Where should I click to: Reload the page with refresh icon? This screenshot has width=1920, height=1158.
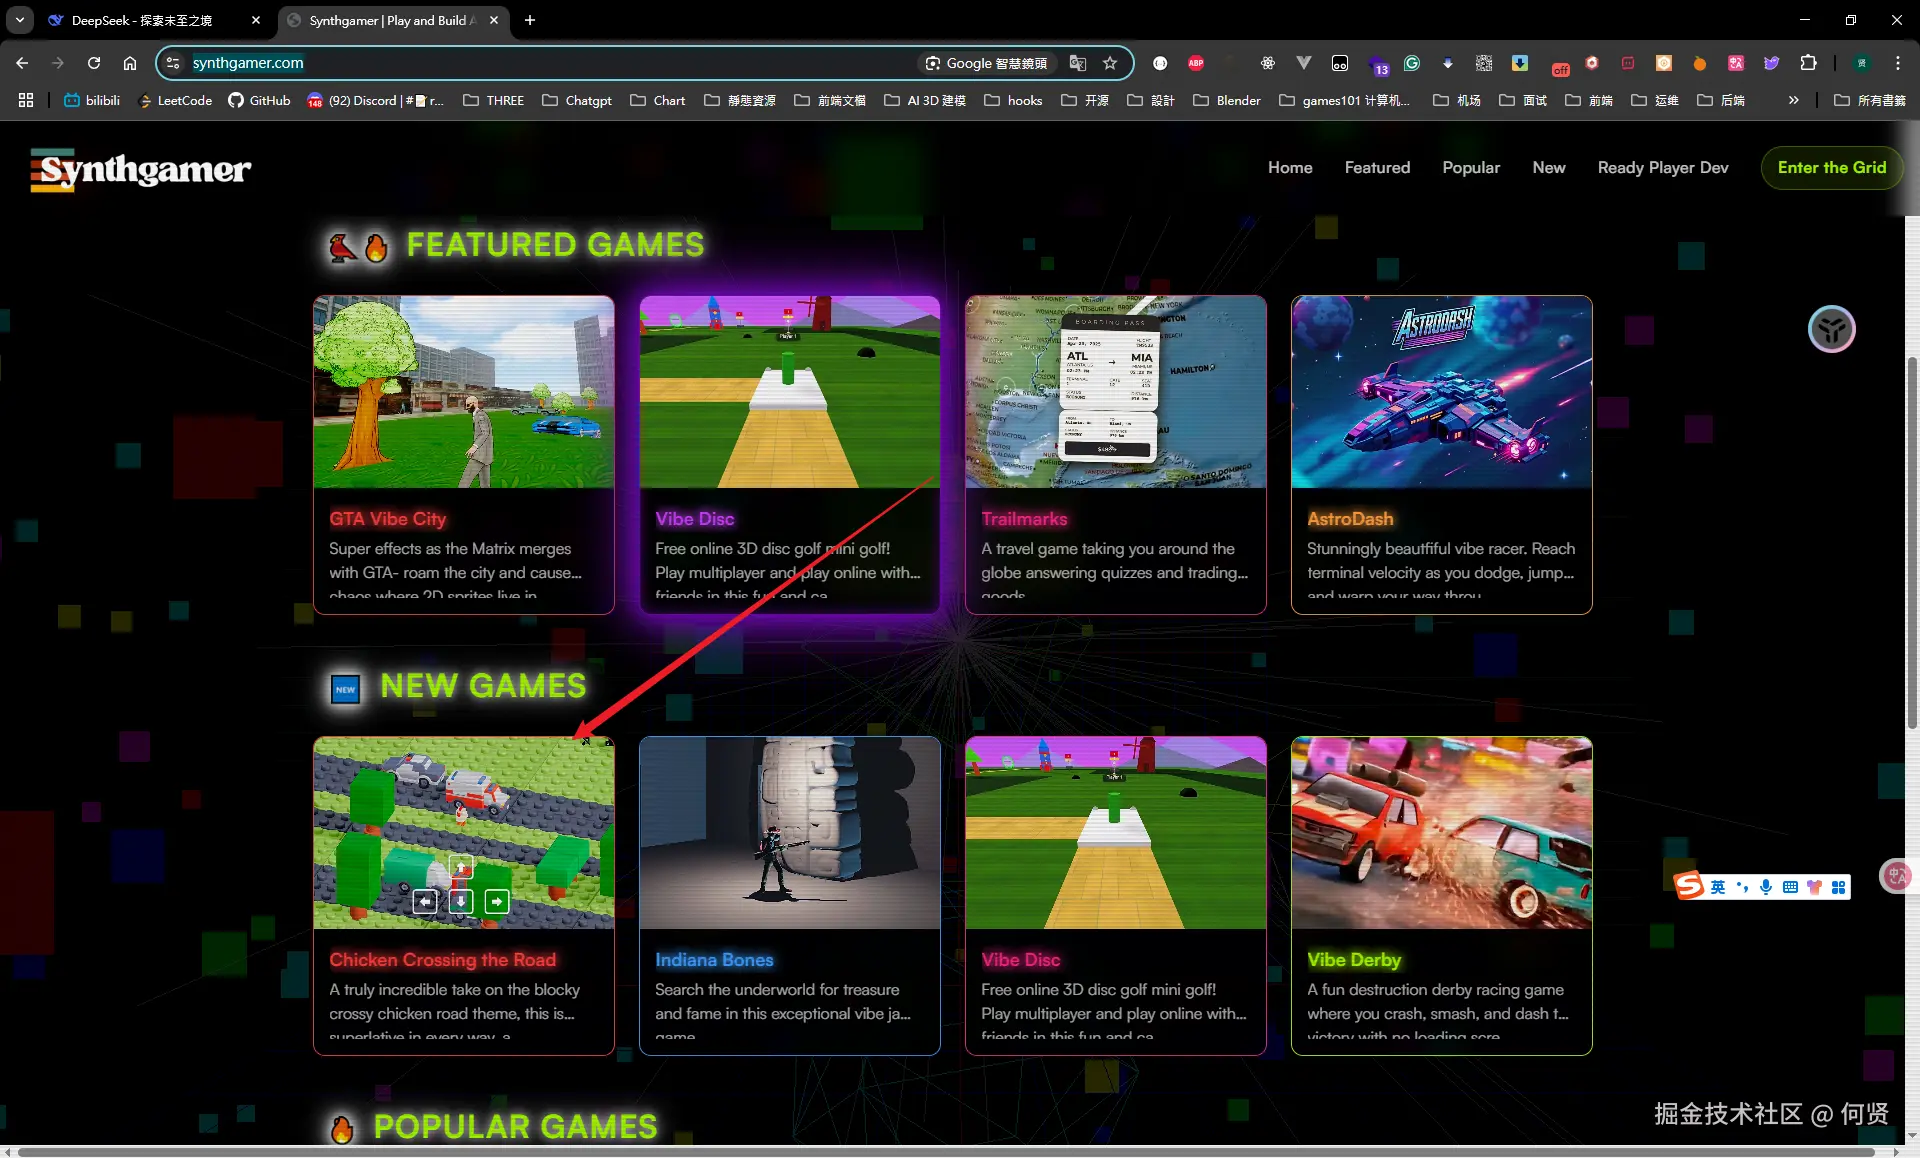94,63
